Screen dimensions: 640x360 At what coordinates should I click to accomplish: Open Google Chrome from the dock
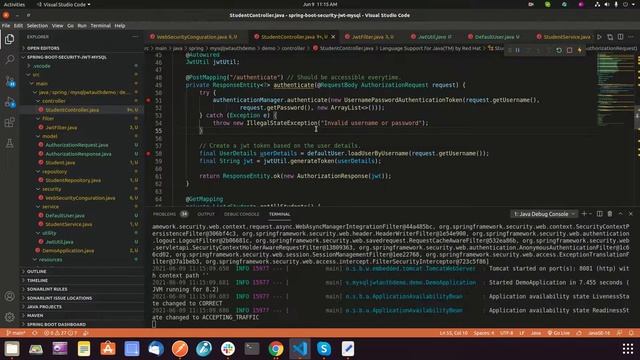276,349
